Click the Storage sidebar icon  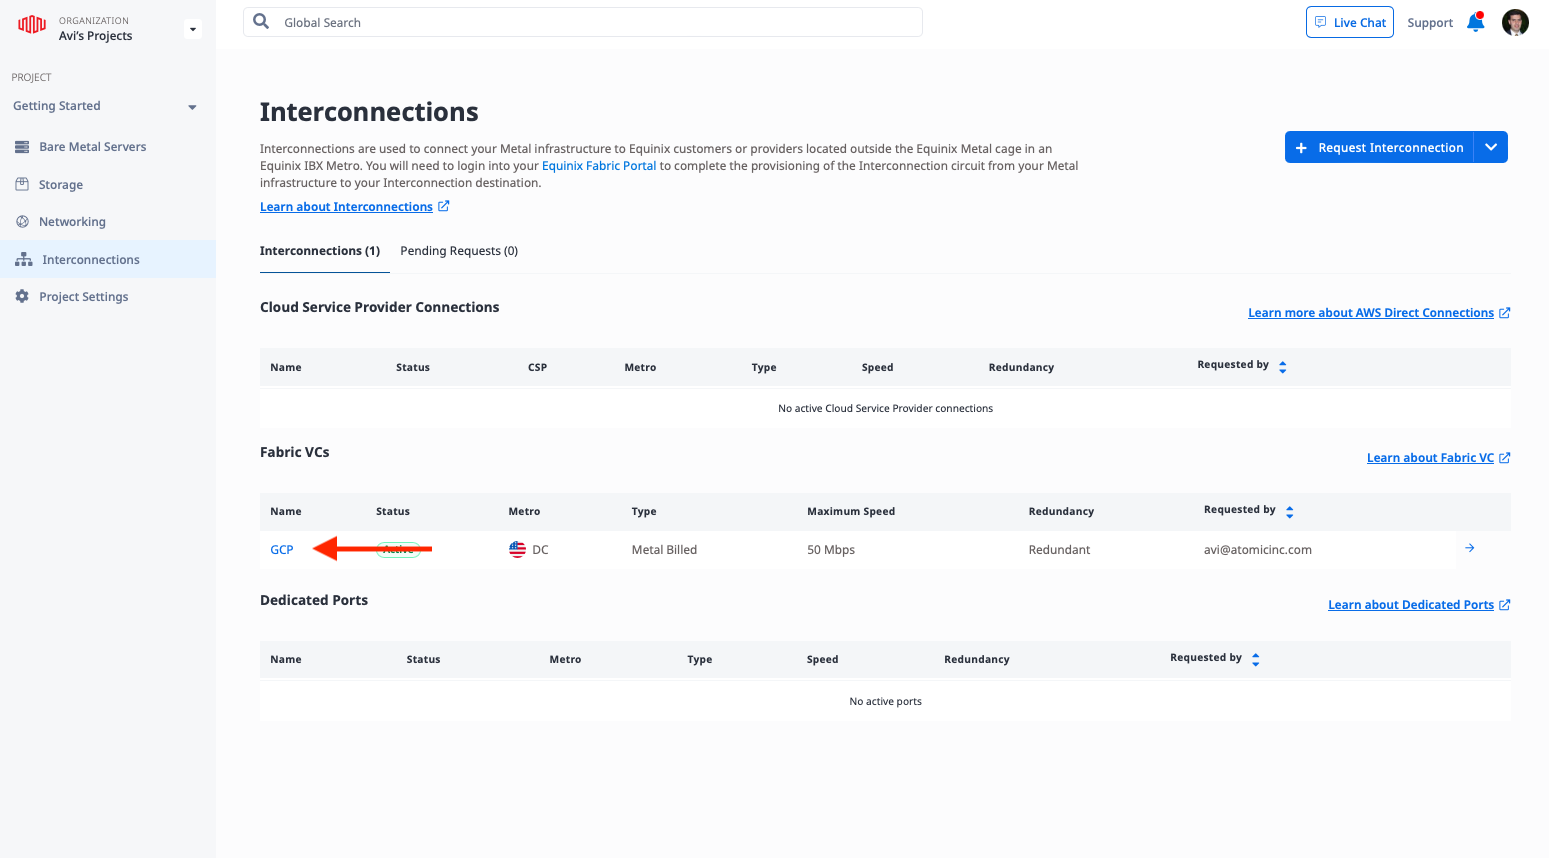pos(22,184)
